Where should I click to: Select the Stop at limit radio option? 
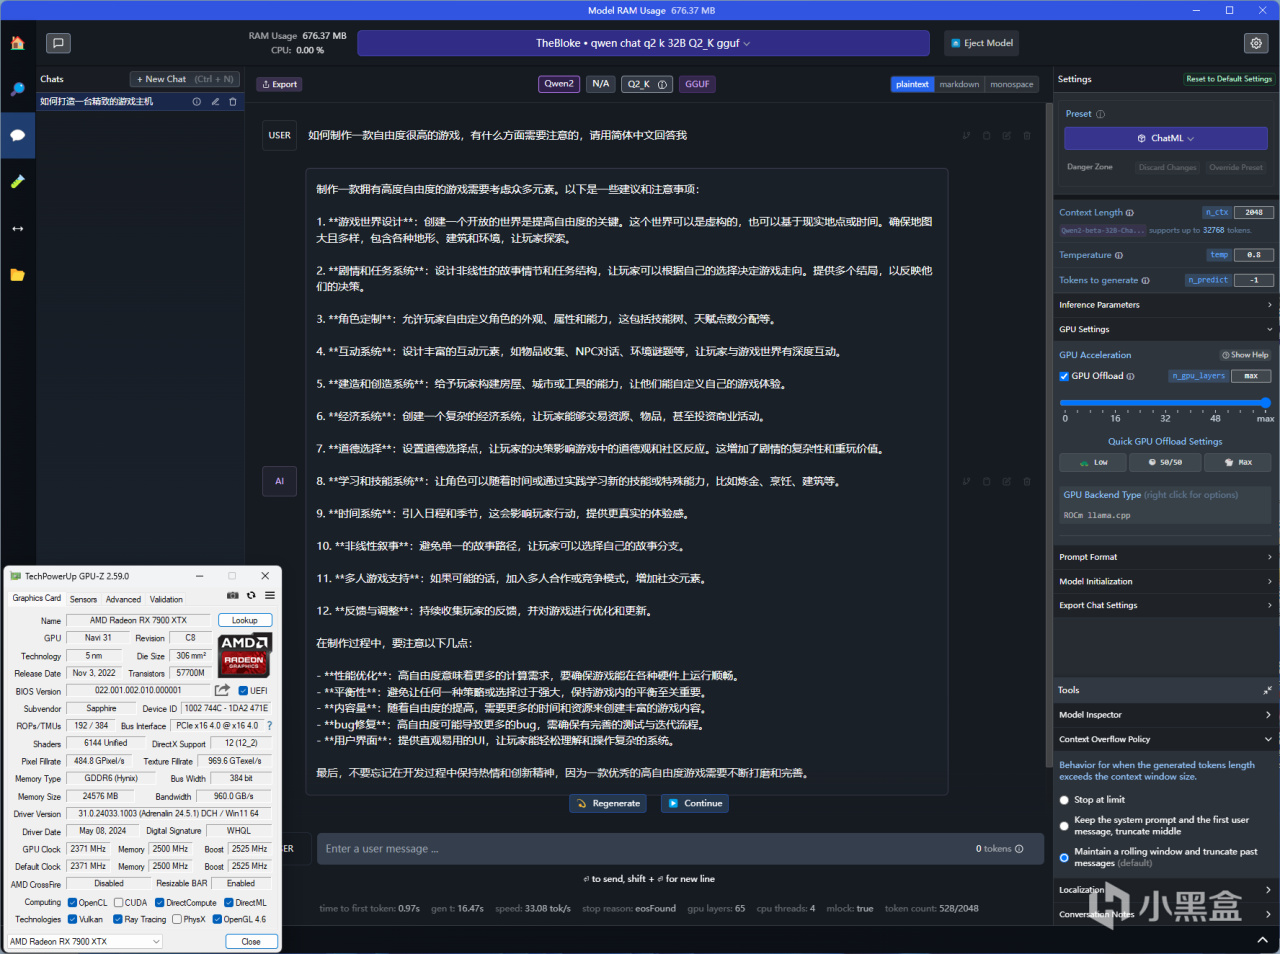(1064, 800)
